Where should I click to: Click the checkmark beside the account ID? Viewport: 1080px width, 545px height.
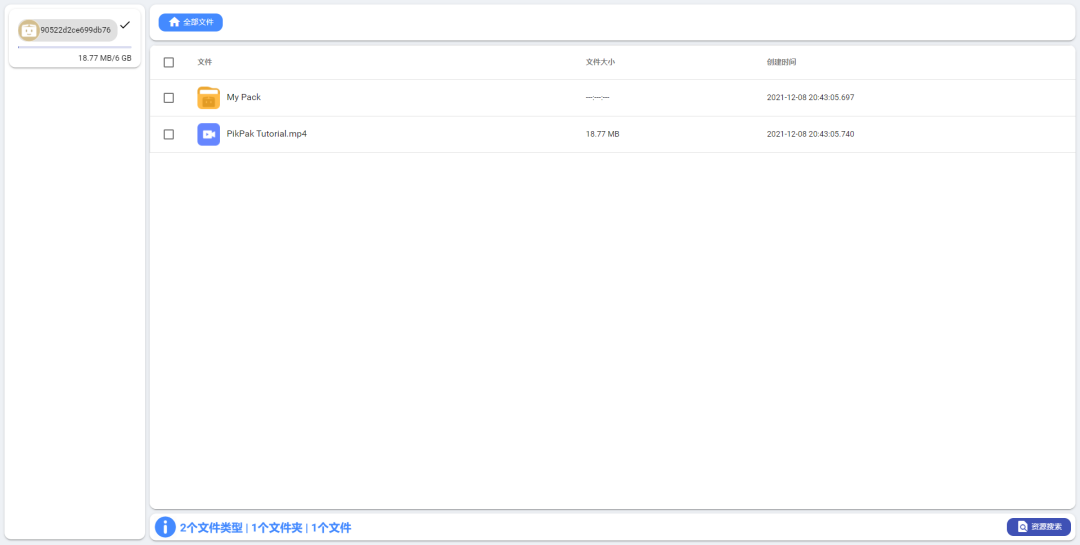[x=125, y=25]
